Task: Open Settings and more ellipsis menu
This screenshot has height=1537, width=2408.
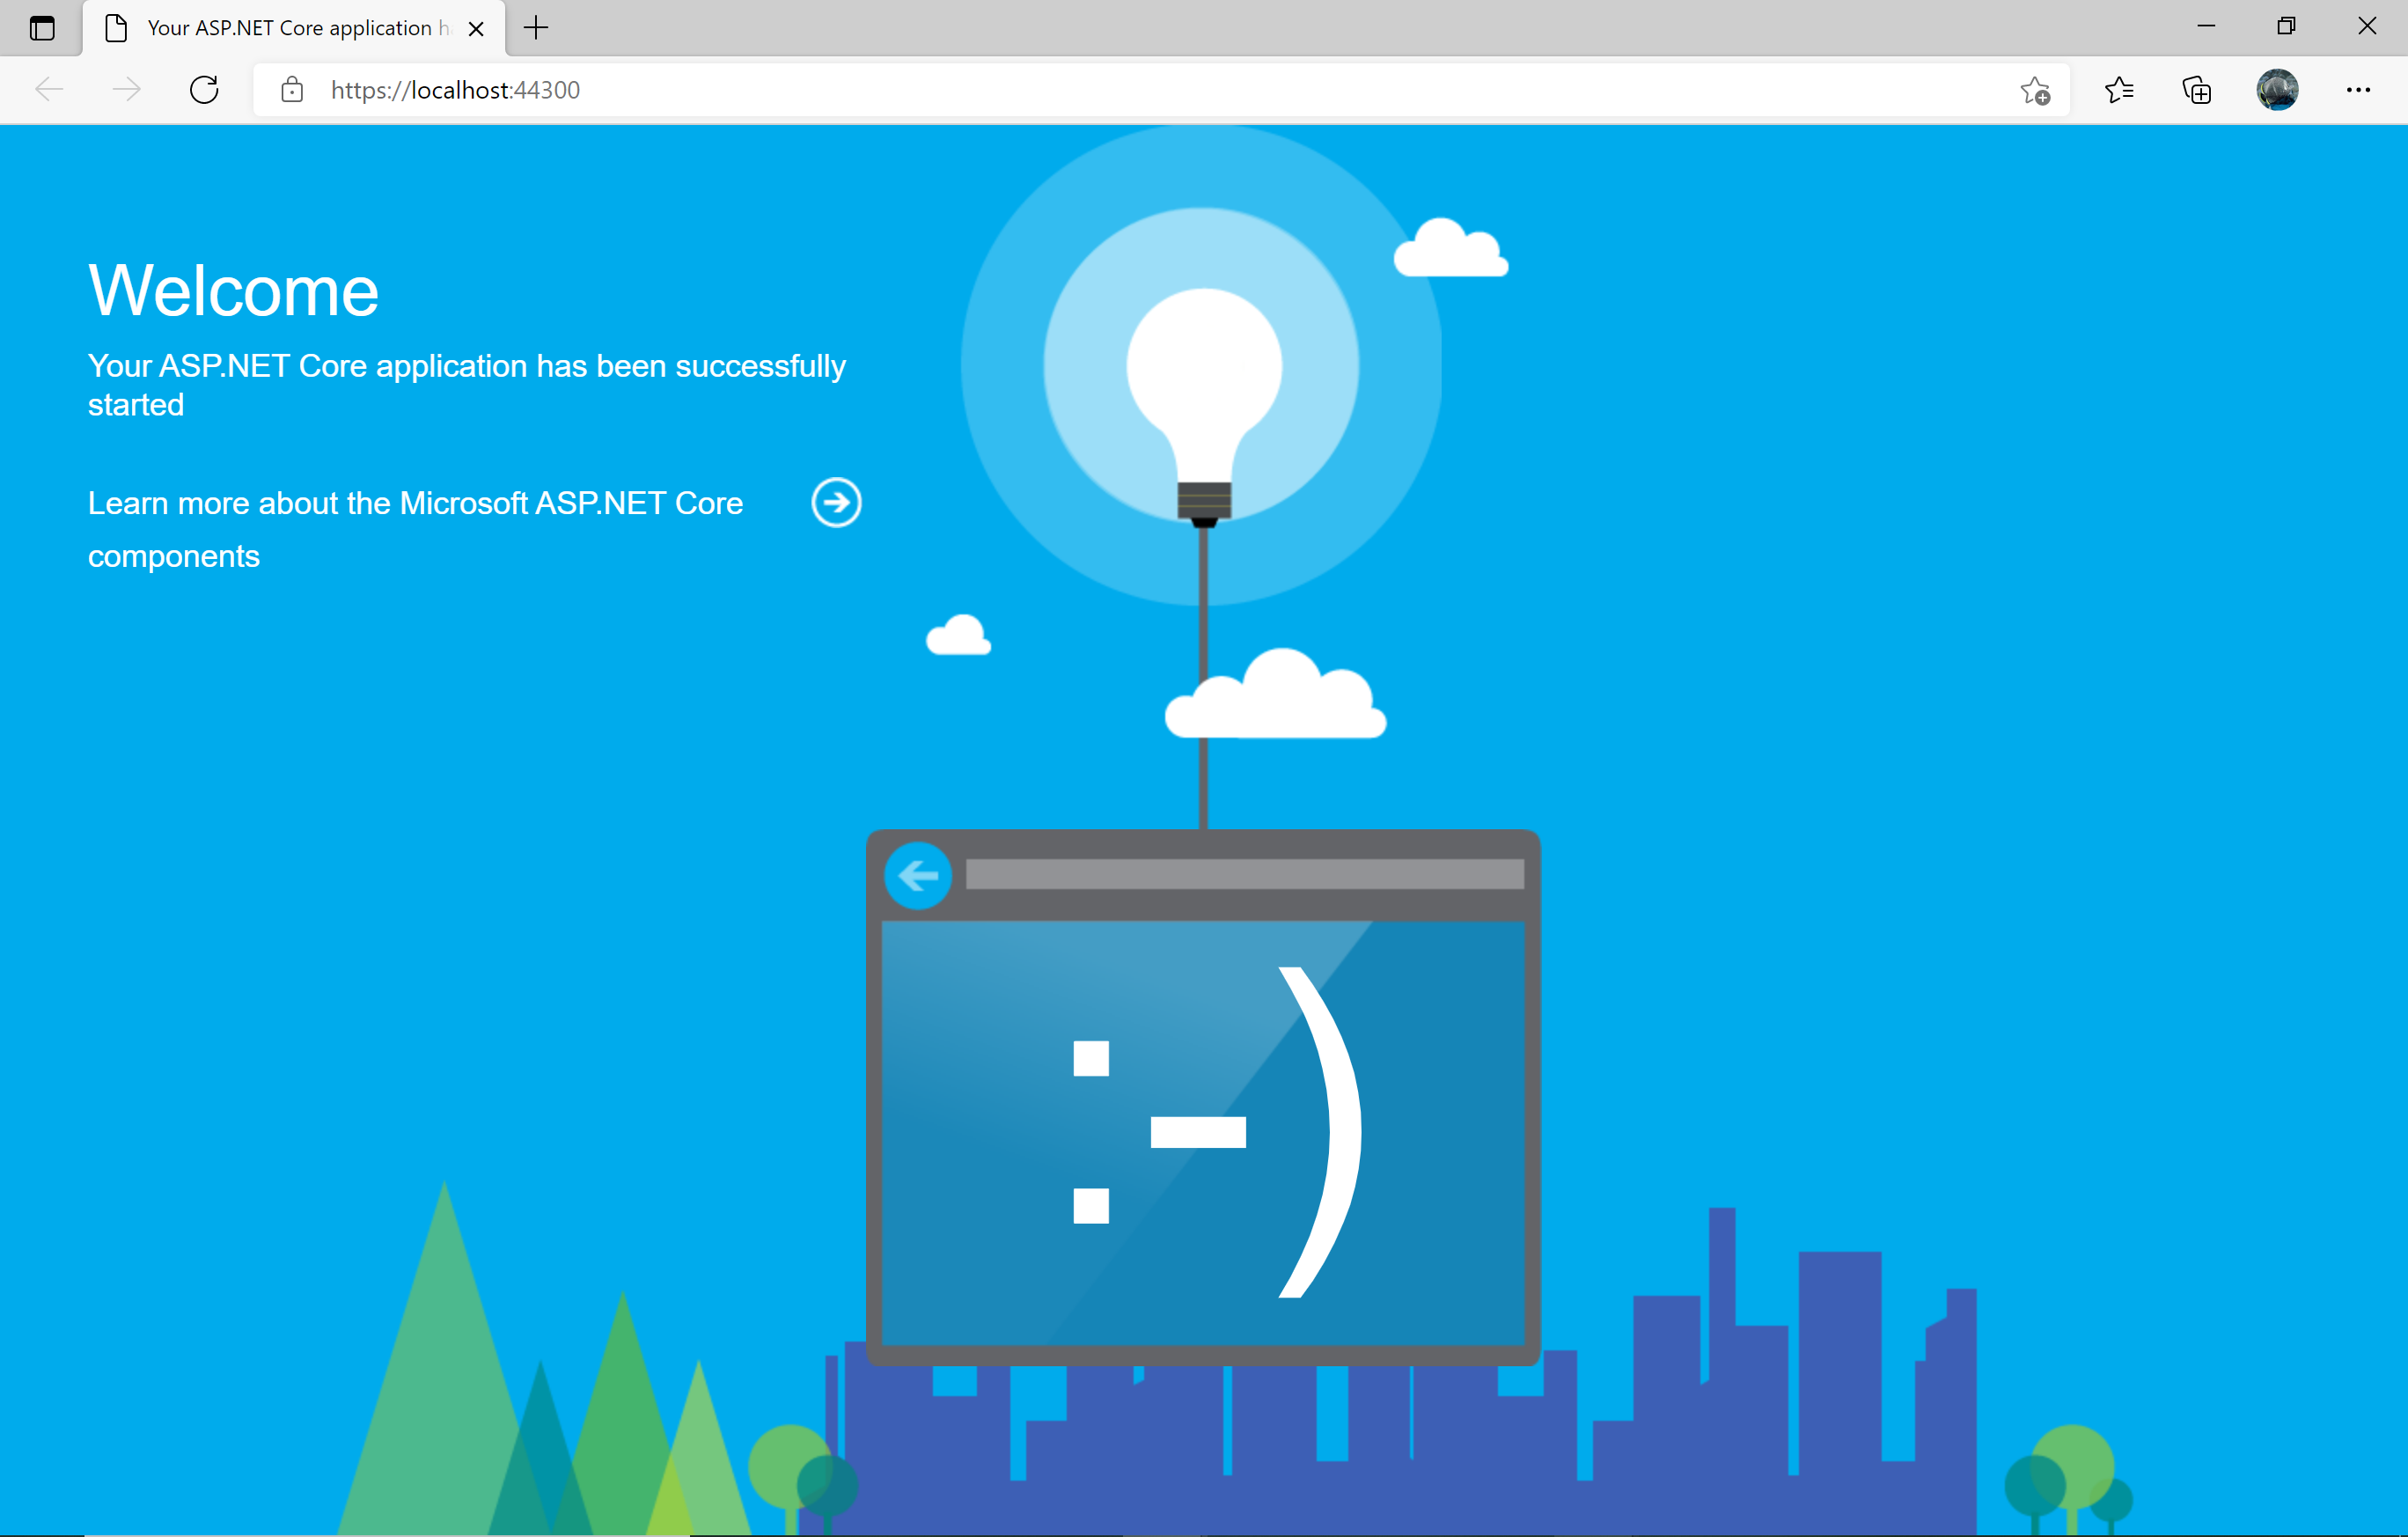Action: click(2358, 90)
